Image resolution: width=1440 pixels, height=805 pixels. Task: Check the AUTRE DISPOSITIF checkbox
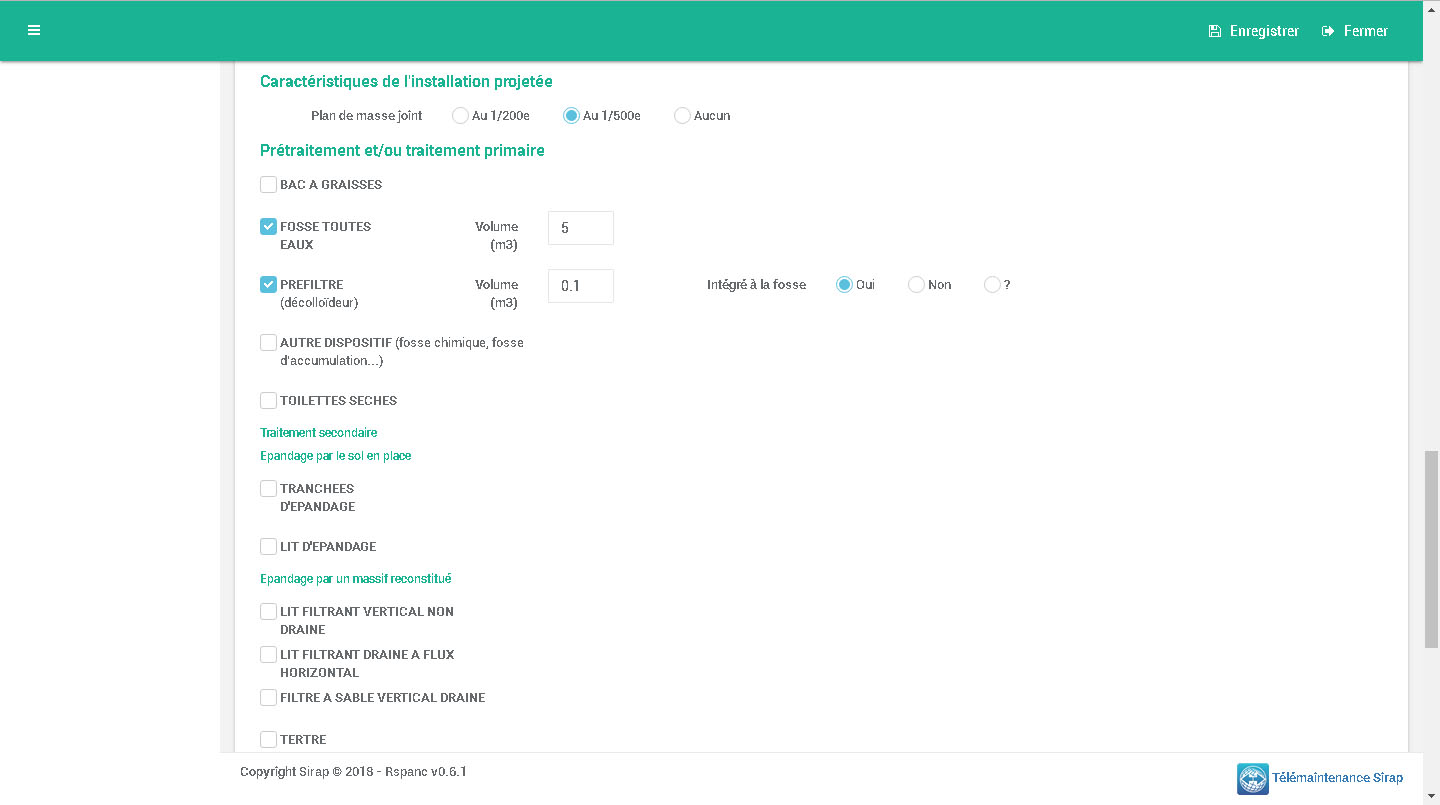pyautogui.click(x=268, y=343)
